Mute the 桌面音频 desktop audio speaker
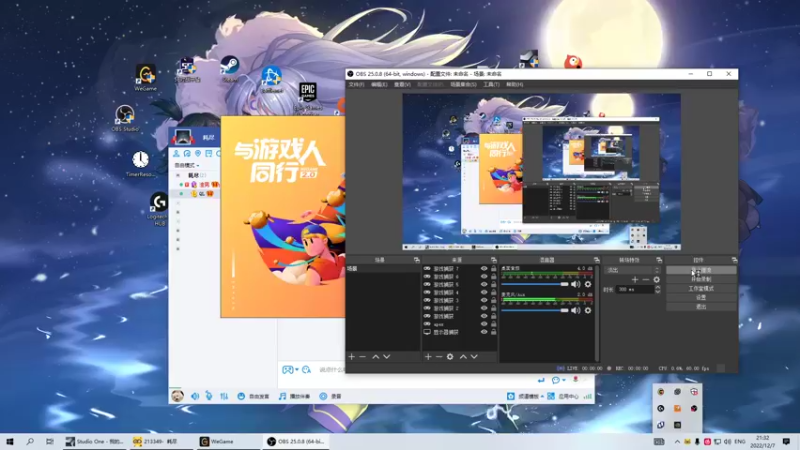800x450 pixels. [576, 284]
